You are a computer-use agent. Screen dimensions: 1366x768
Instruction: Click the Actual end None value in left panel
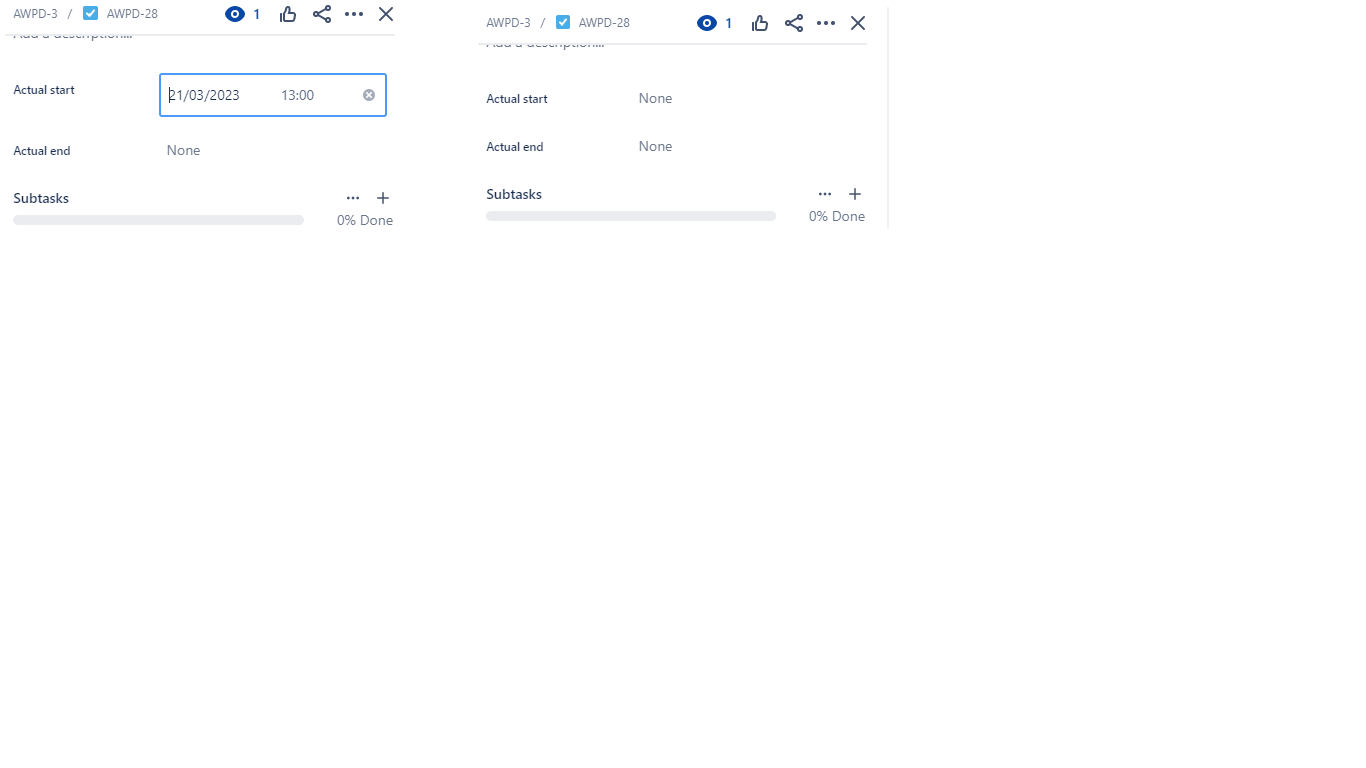point(184,150)
